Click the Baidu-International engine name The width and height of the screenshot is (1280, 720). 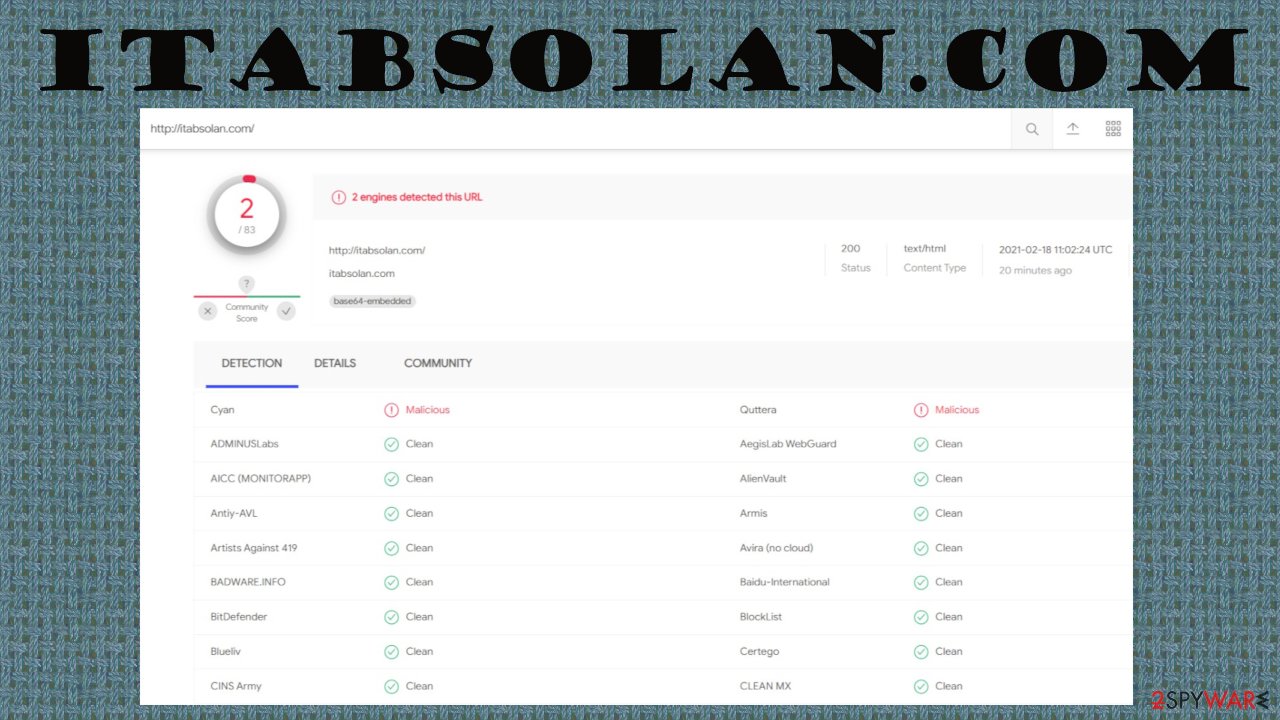[785, 582]
